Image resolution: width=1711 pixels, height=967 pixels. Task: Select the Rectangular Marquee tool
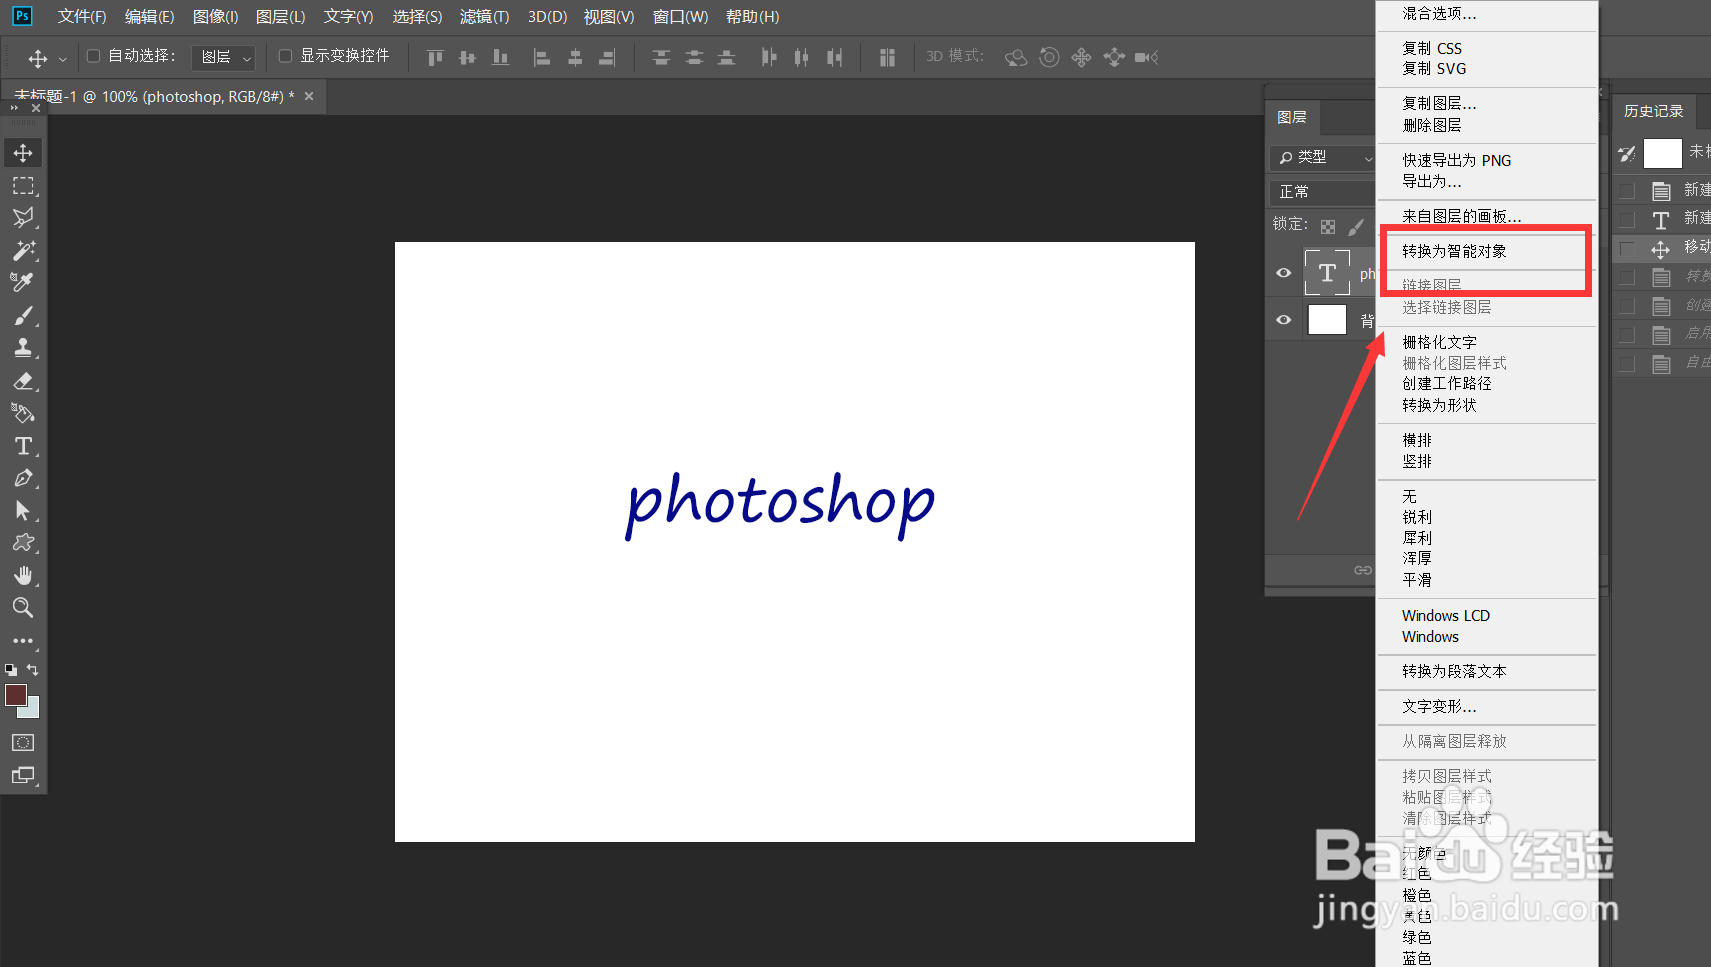click(x=23, y=186)
